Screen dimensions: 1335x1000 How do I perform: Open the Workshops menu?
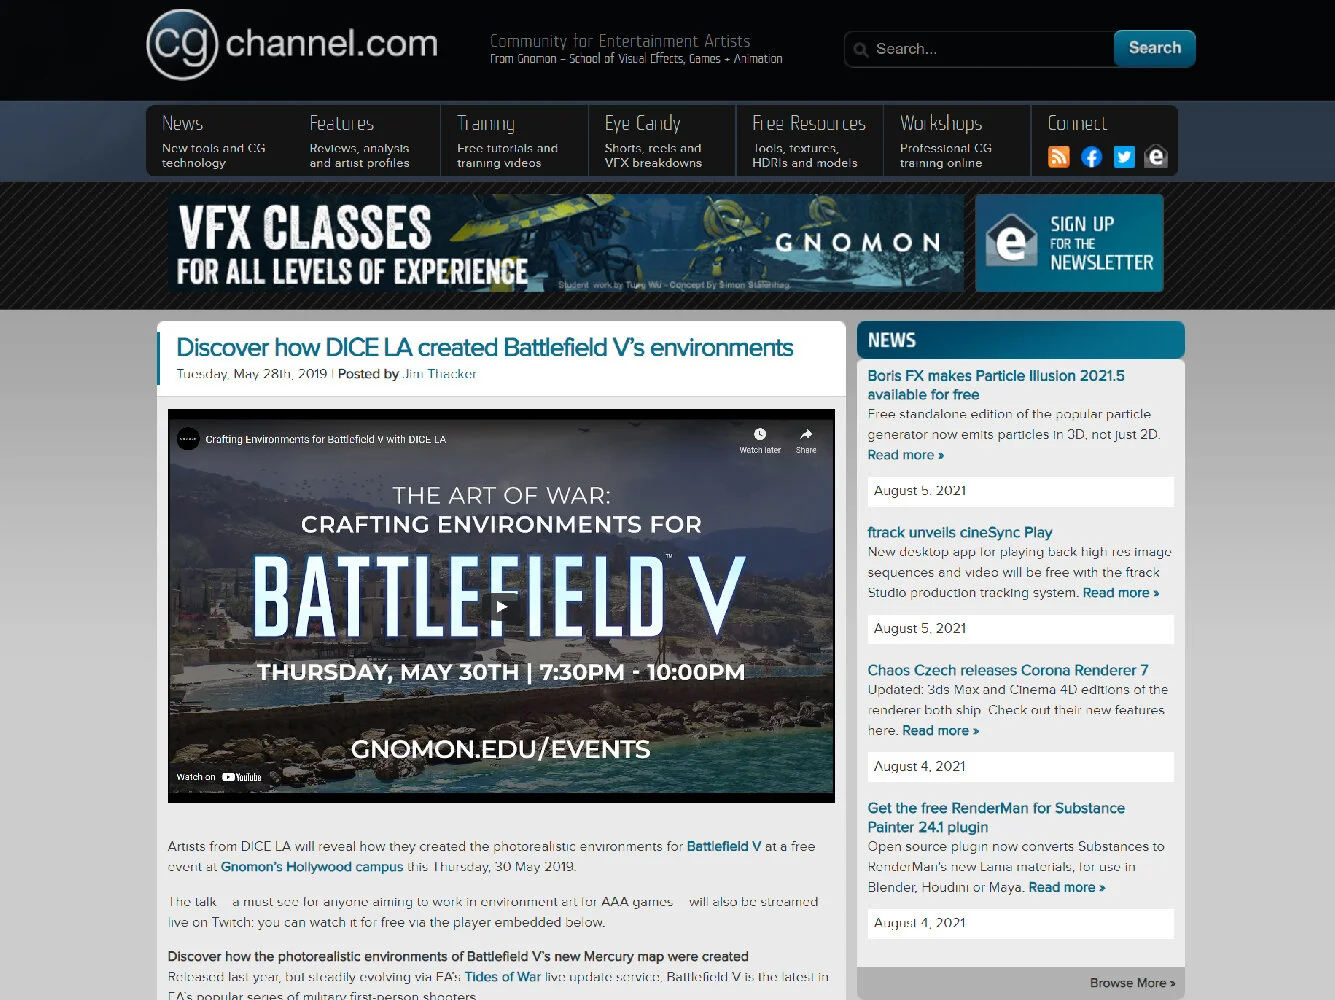pos(957,141)
